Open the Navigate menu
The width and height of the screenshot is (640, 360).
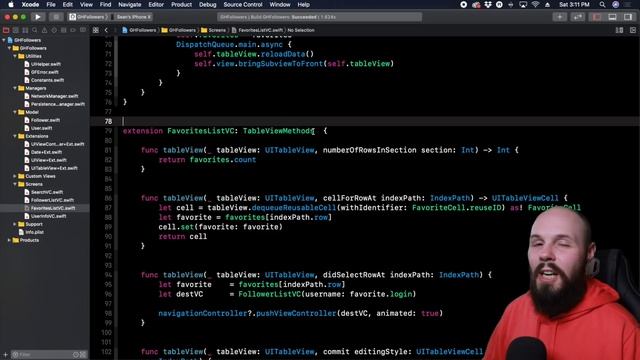(129, 4)
